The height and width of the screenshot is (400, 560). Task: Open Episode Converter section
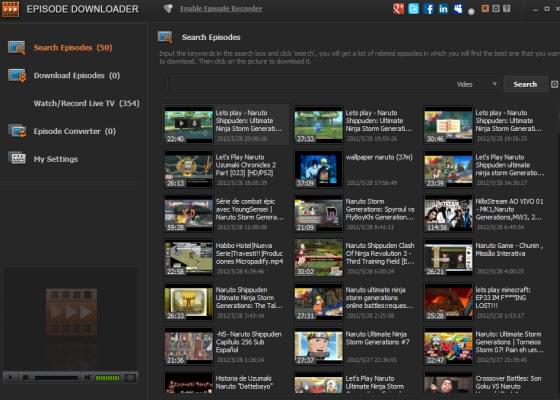(x=75, y=131)
